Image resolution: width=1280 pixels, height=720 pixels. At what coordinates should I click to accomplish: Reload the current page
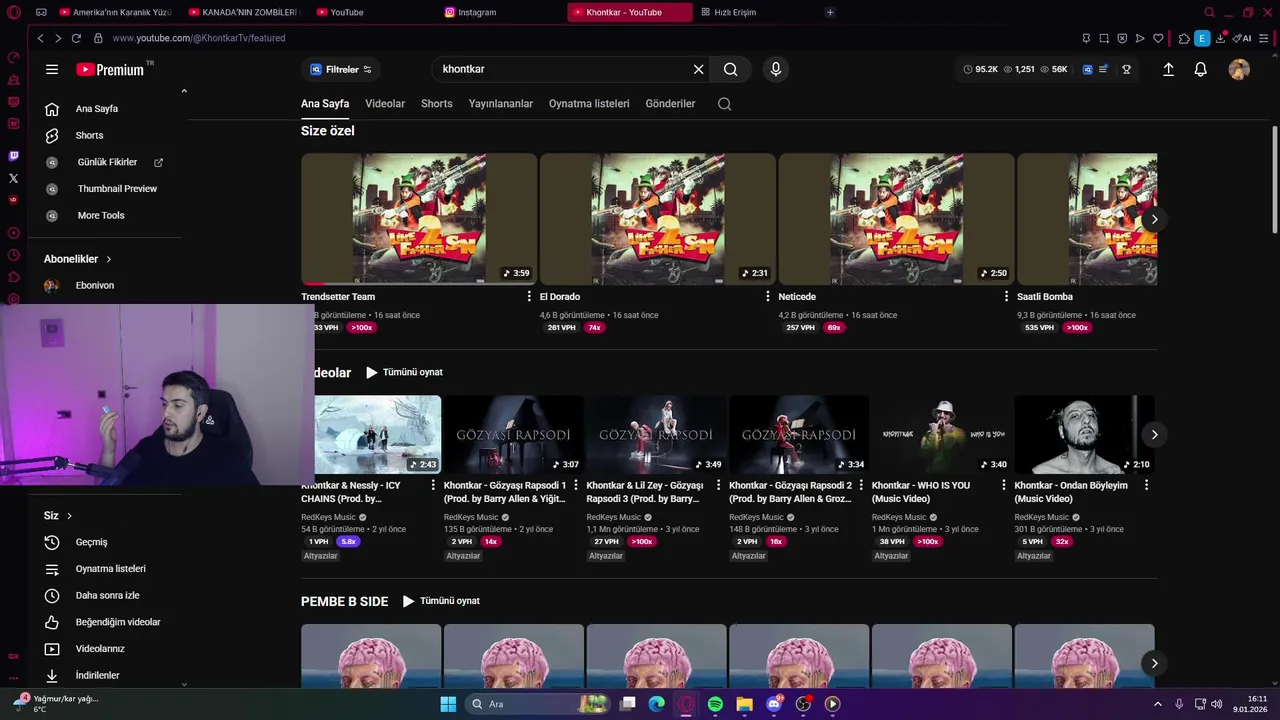76,38
